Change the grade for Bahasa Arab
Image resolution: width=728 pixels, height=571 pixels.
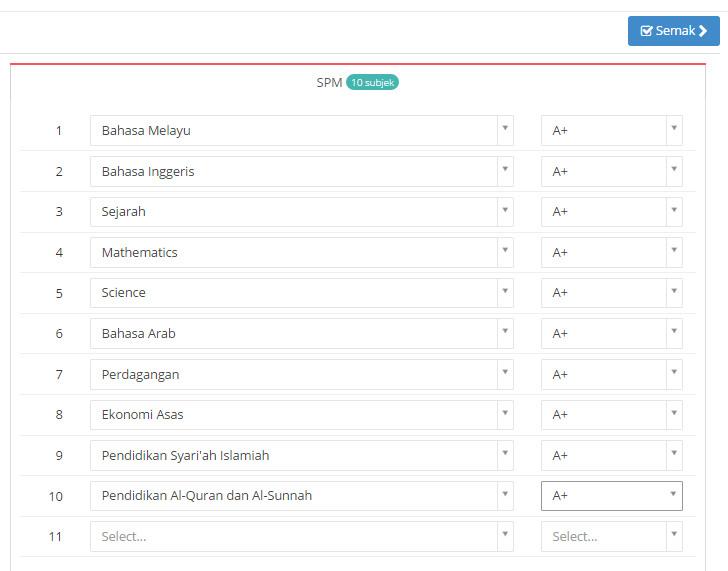(x=611, y=333)
